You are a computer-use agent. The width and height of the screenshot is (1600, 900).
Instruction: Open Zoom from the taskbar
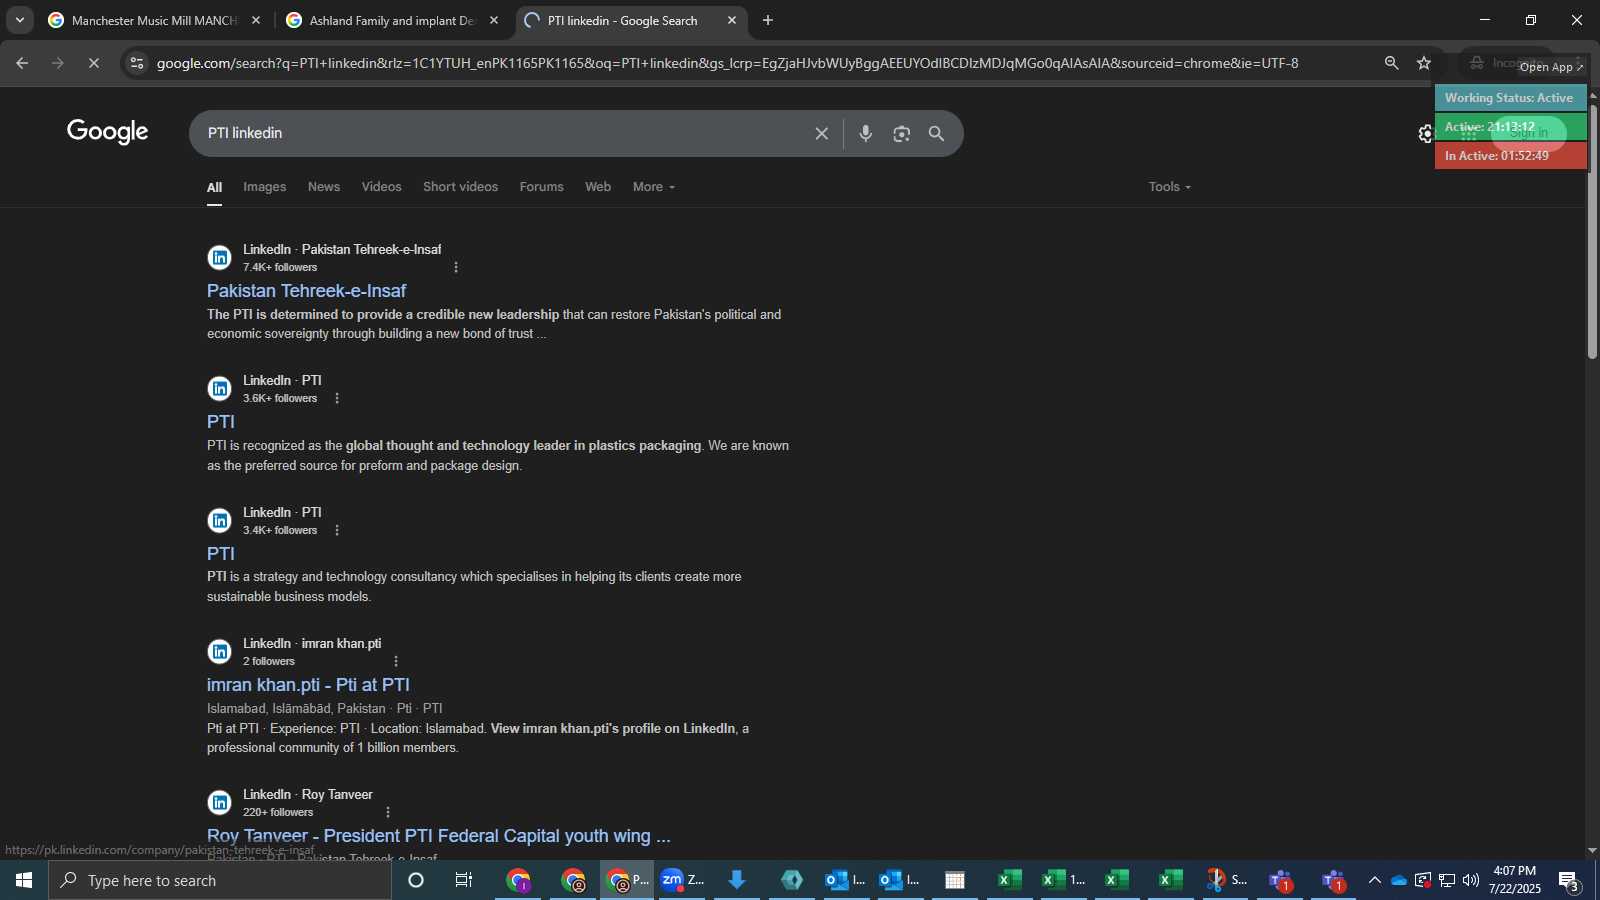[683, 881]
